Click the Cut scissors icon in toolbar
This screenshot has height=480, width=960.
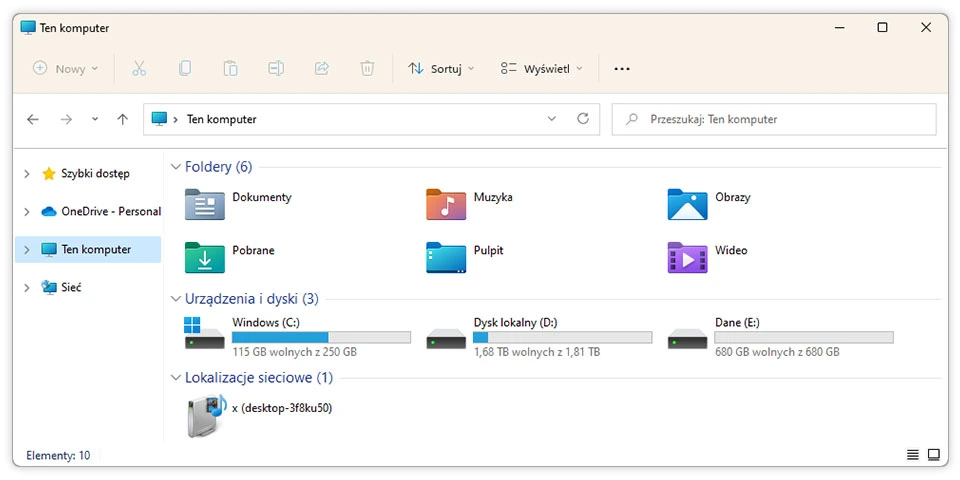pos(139,68)
